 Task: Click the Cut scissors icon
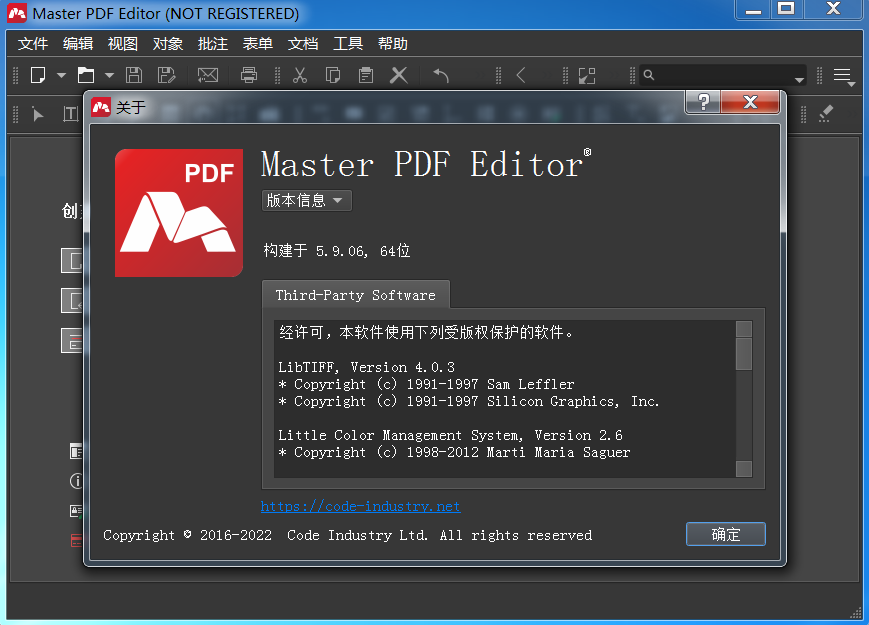(300, 75)
